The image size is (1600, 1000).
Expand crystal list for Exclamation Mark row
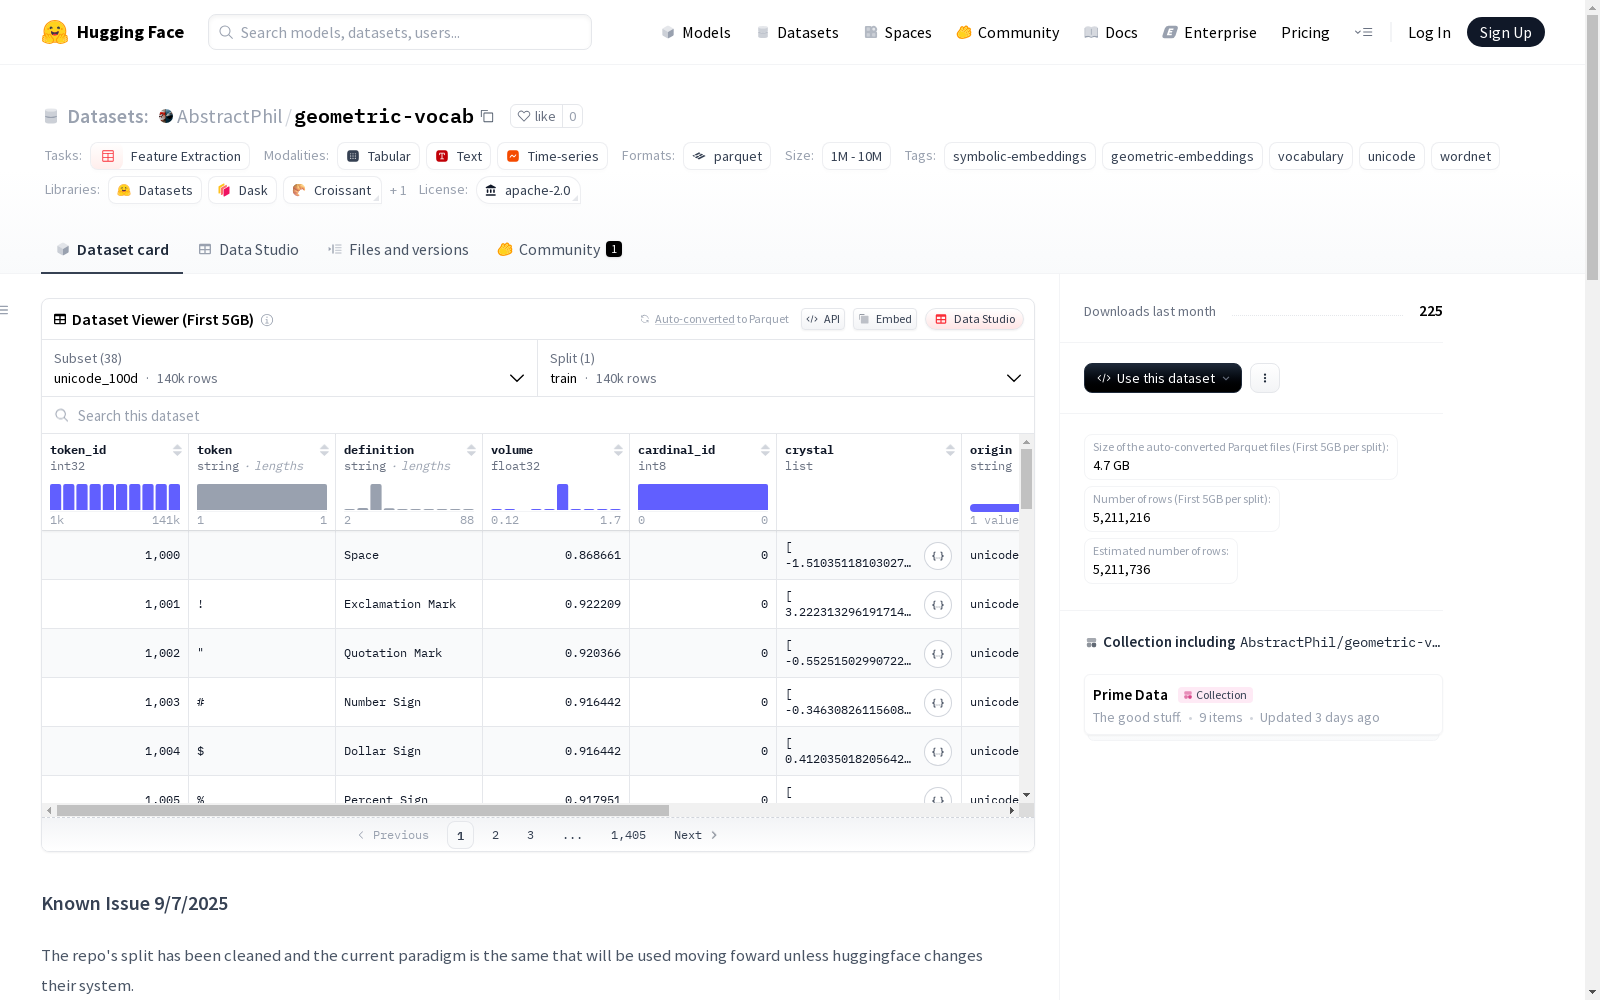click(x=938, y=605)
